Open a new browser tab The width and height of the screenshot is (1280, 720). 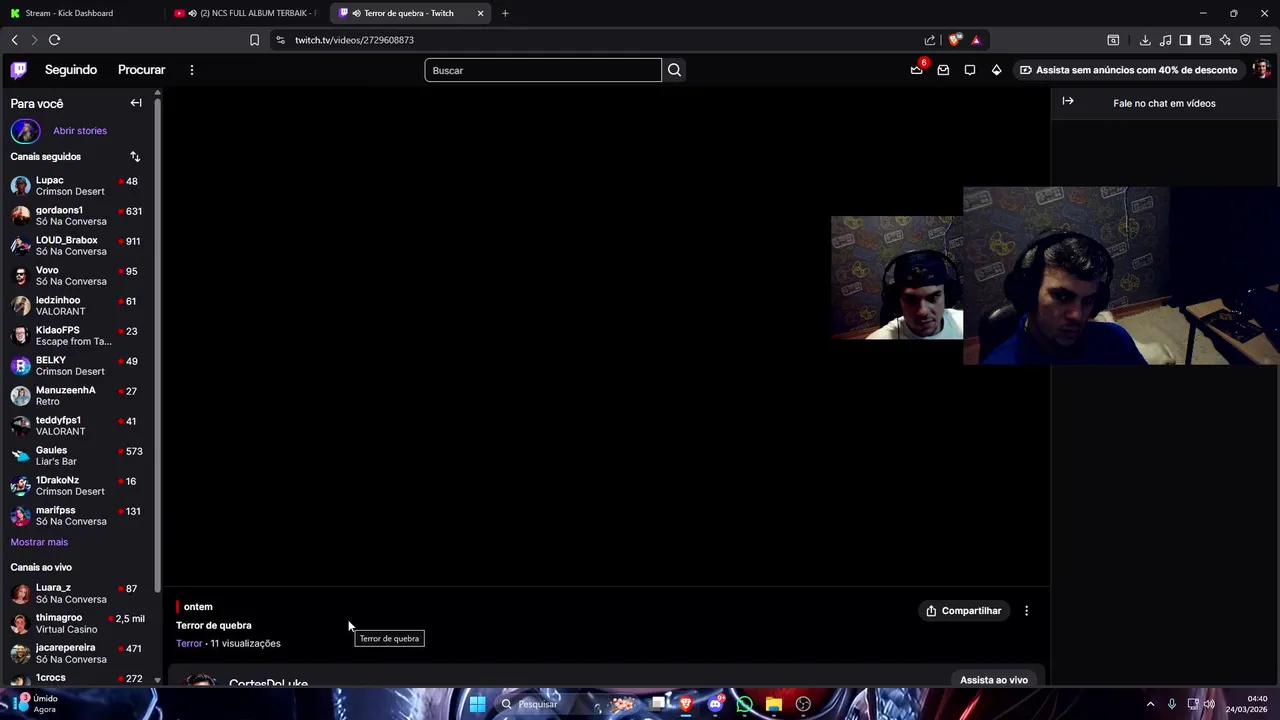click(x=505, y=13)
